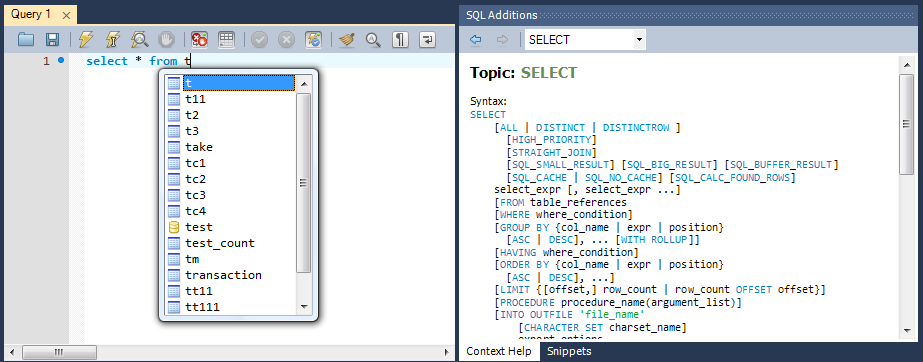Go forward in SQL Additions help
The width and height of the screenshot is (923, 362).
[x=502, y=40]
